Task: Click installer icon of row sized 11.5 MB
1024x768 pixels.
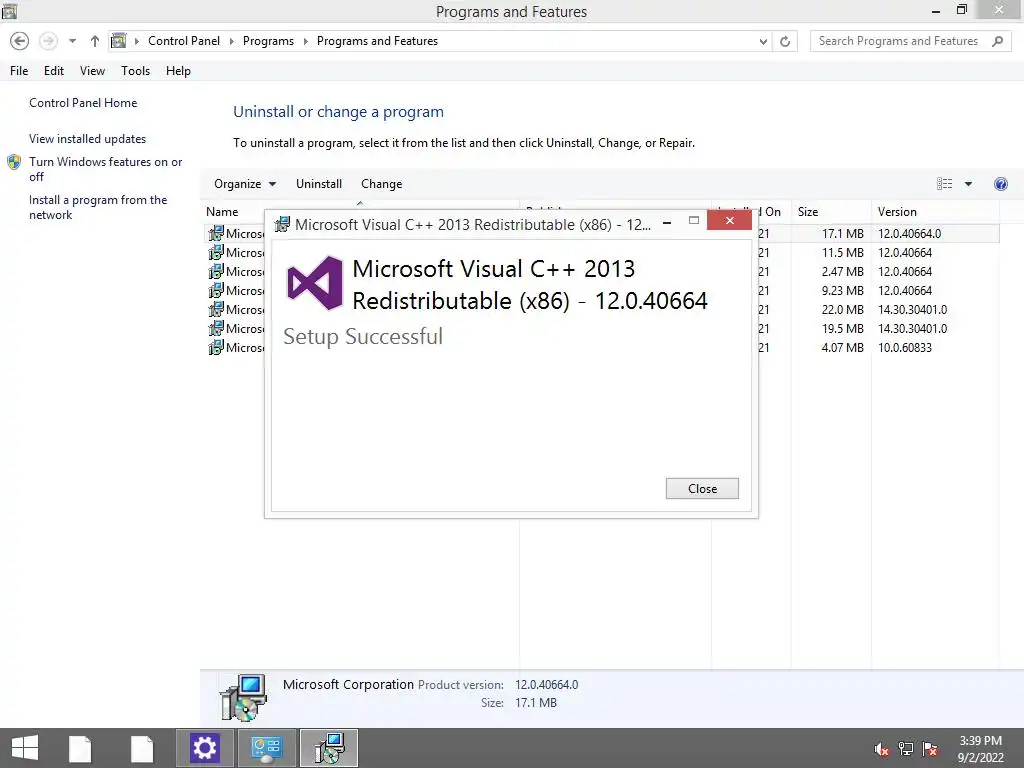Action: [x=216, y=252]
